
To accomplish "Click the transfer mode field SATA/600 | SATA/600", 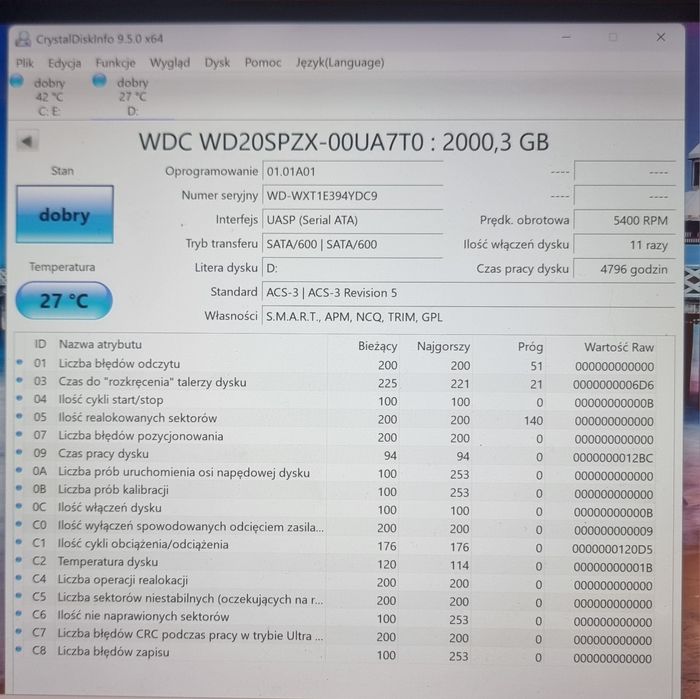I will pyautogui.click(x=352, y=244).
